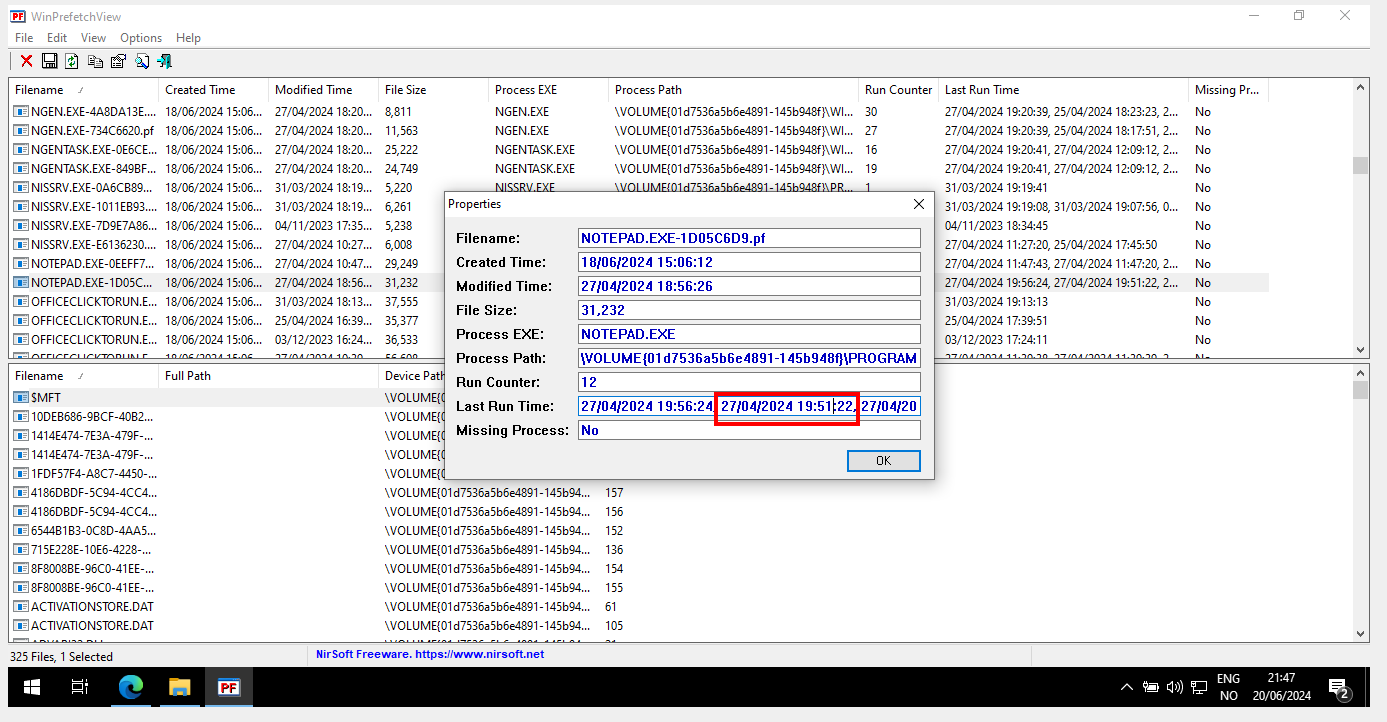Open Task View on the taskbar
This screenshot has width=1387, height=722.
tap(80, 687)
